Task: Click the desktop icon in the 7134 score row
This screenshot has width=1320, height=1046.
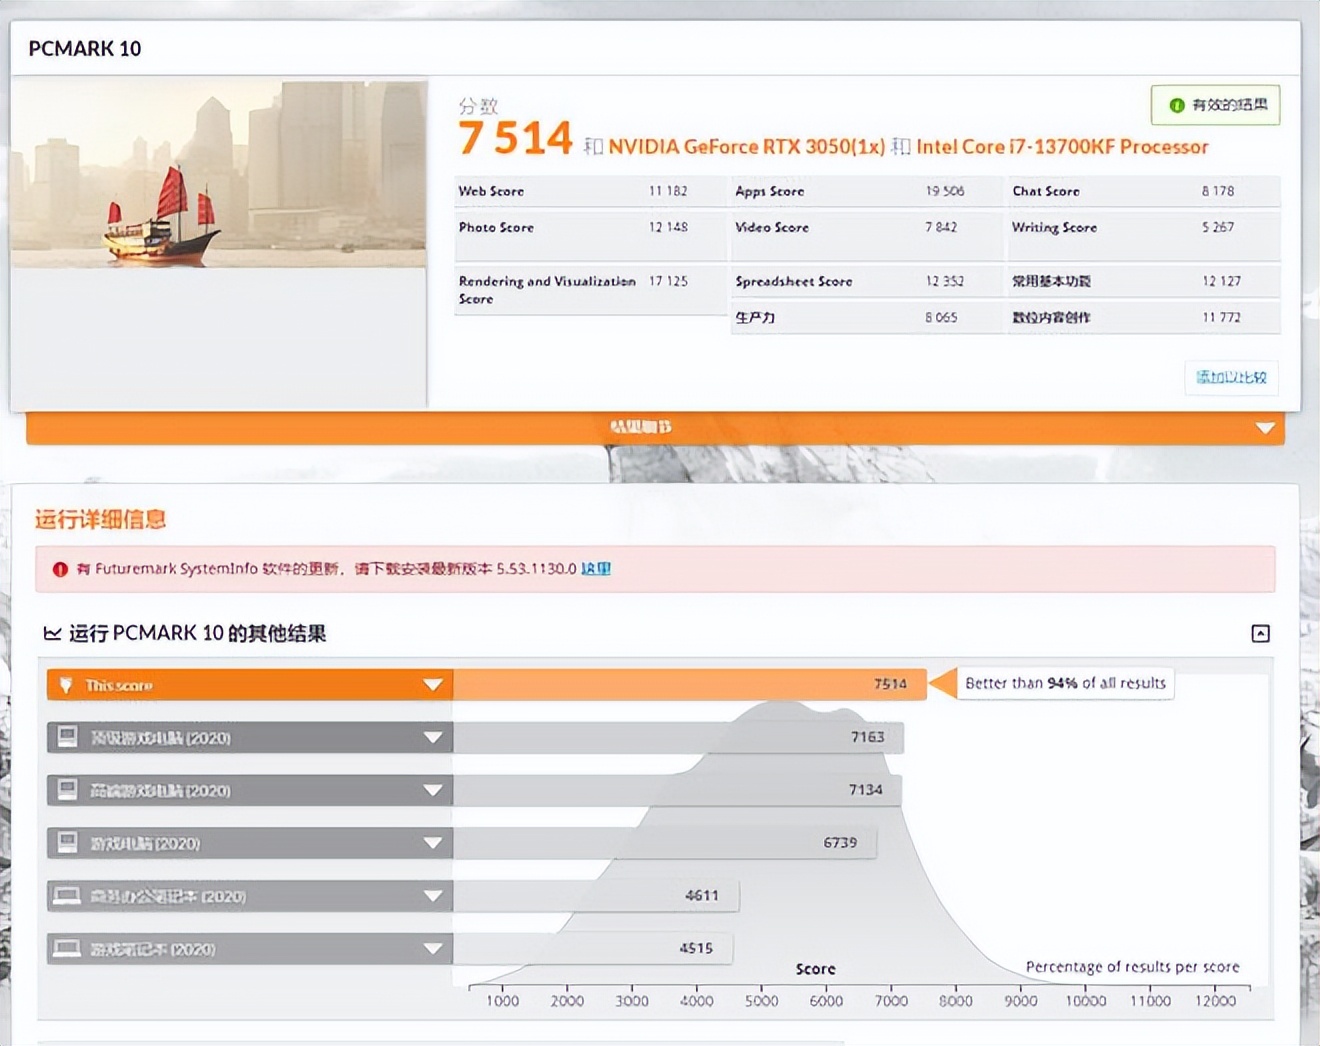Action: 67,790
